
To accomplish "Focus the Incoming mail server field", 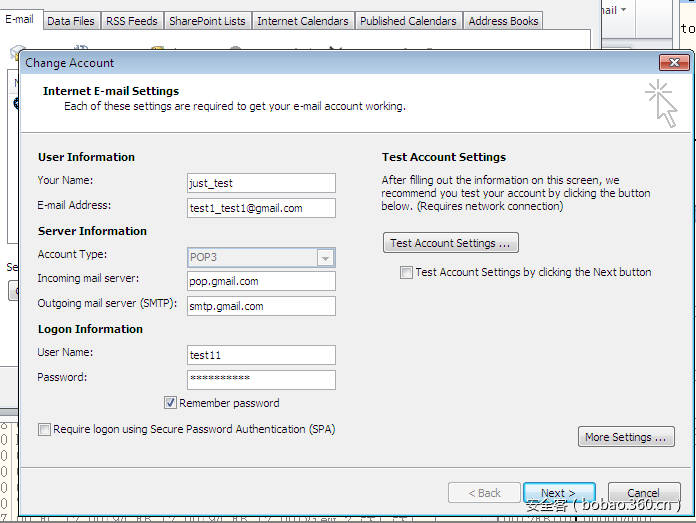I will 261,281.
